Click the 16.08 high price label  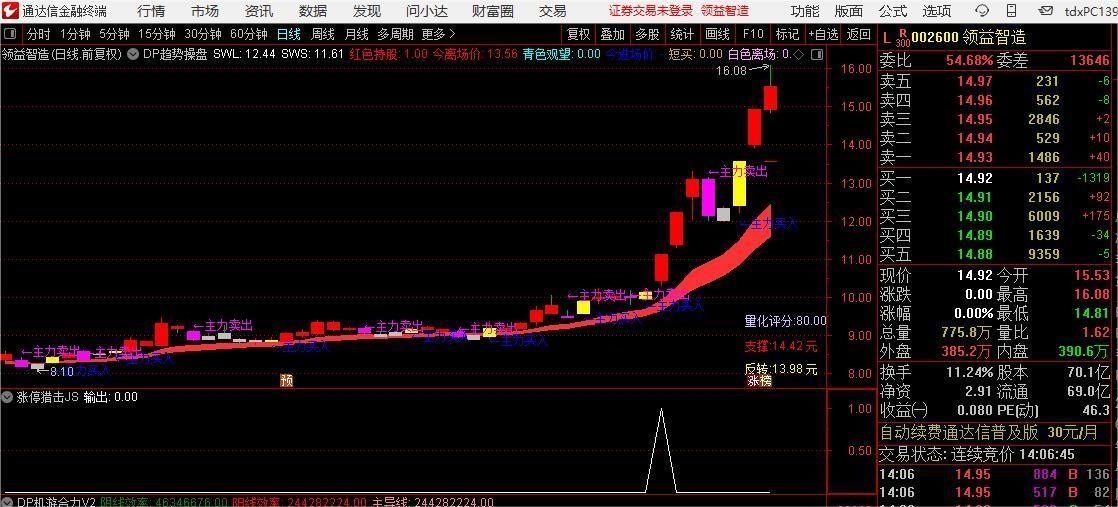coord(731,71)
